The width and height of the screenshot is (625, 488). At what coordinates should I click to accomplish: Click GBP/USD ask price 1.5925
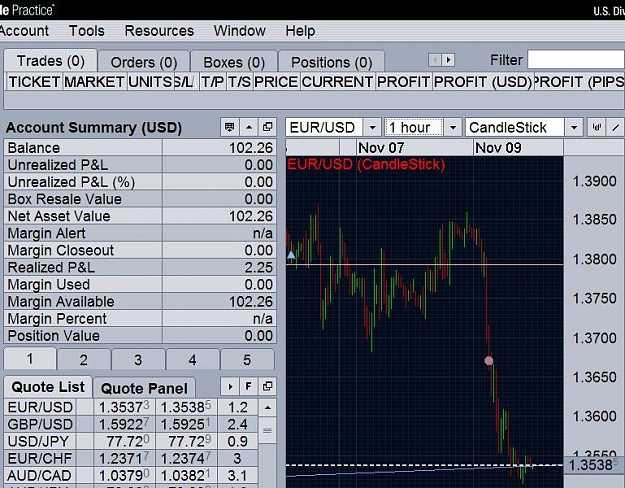186,424
